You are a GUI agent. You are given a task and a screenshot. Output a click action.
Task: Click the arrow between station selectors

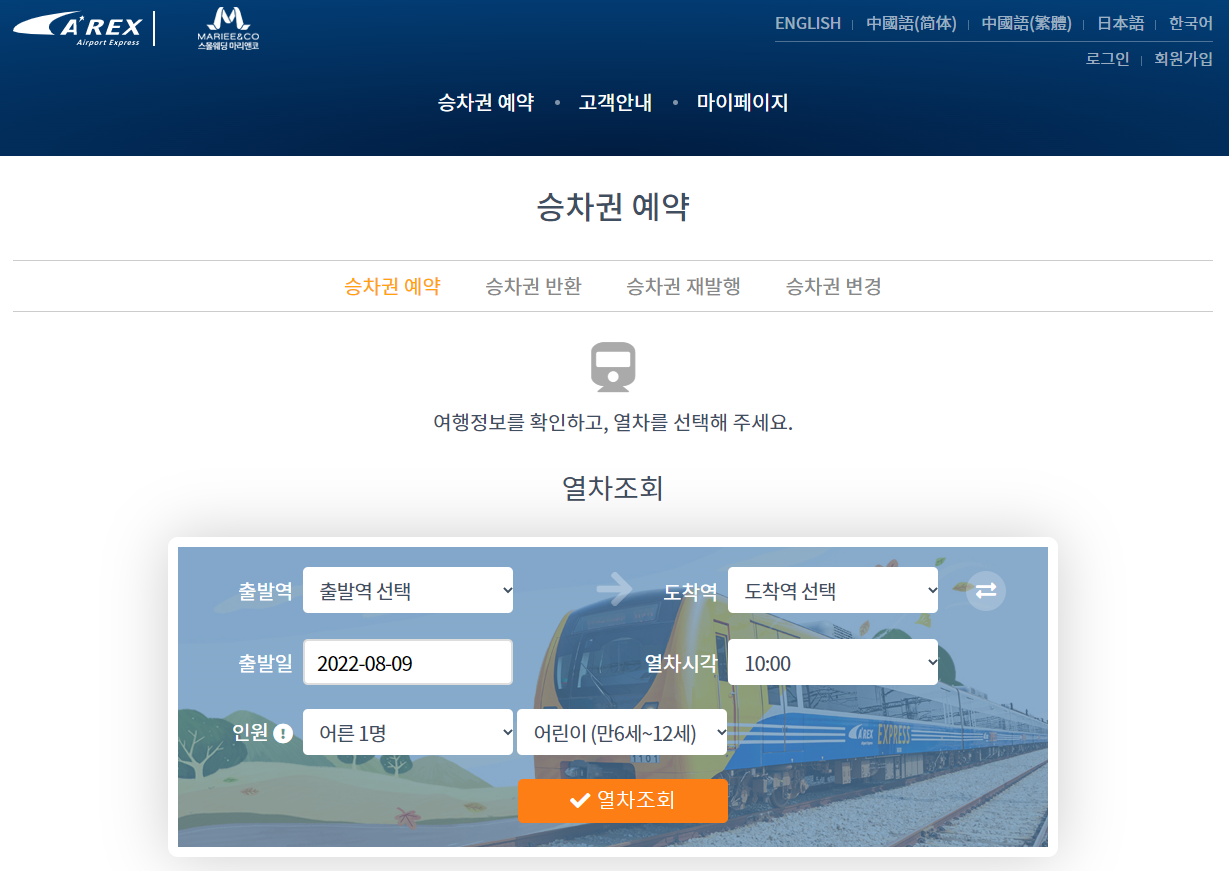point(614,589)
